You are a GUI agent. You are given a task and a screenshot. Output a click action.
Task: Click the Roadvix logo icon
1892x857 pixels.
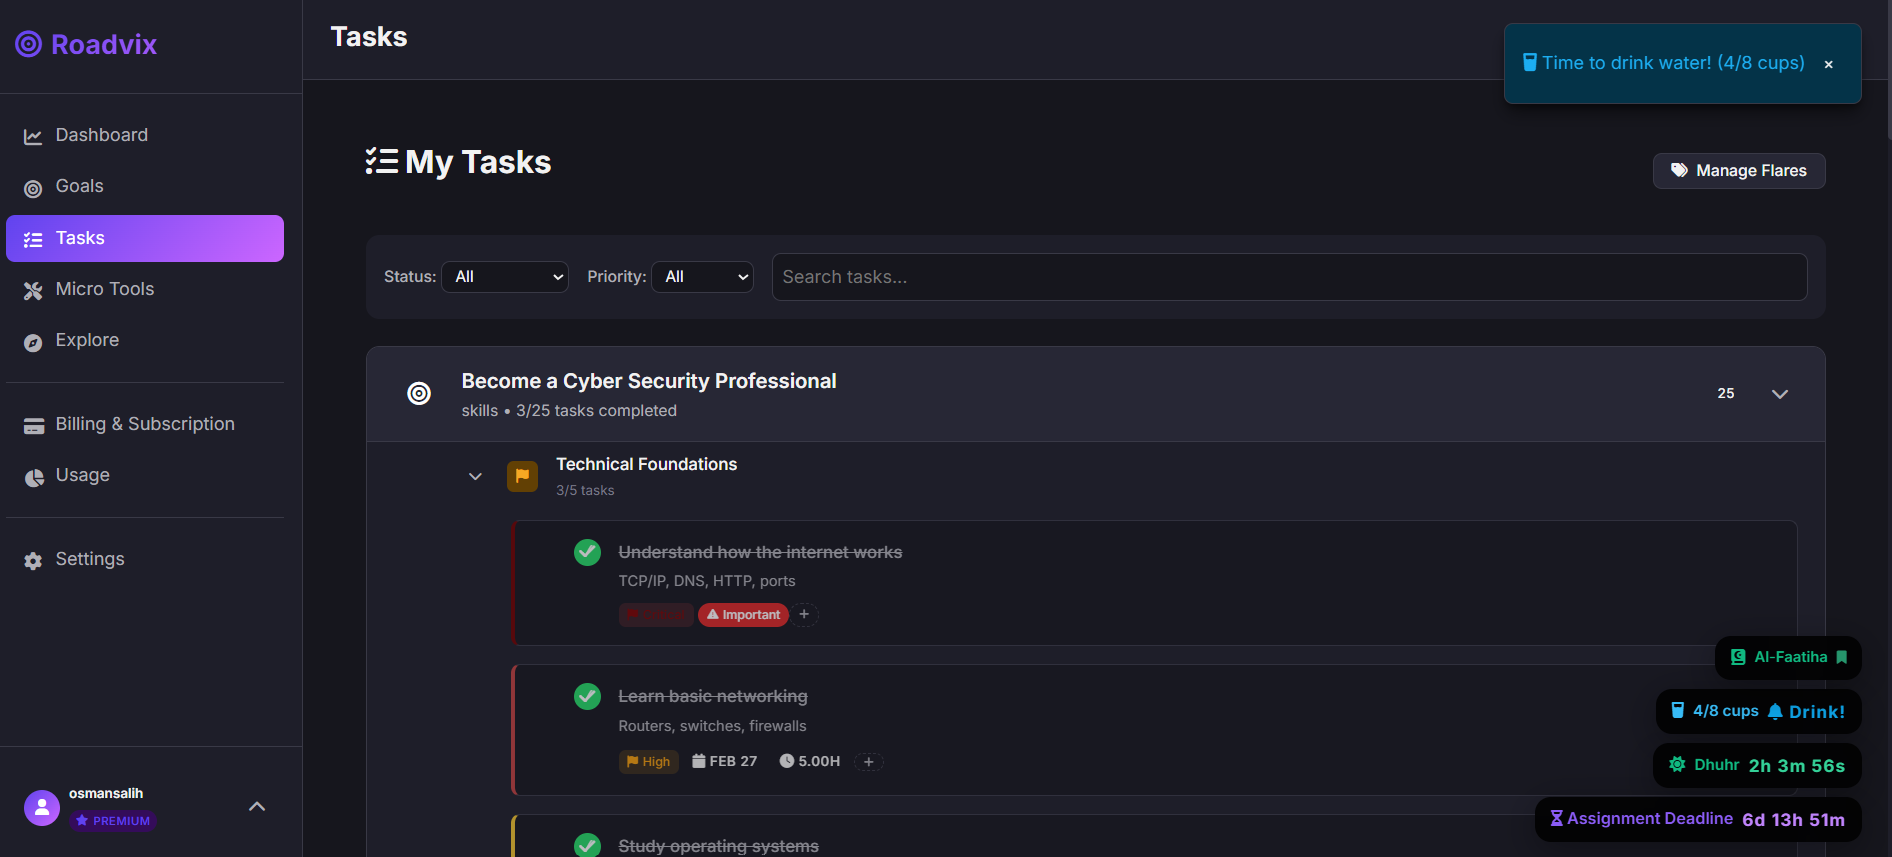tap(29, 44)
